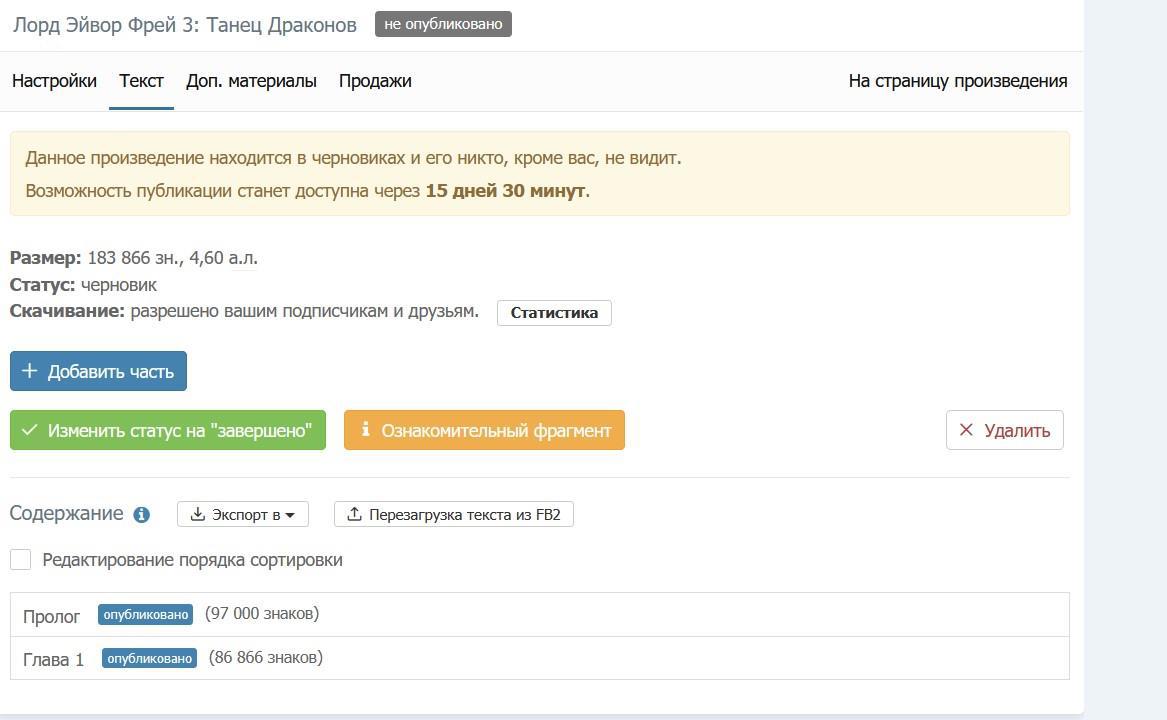Select the Текст tab

pos(141,81)
